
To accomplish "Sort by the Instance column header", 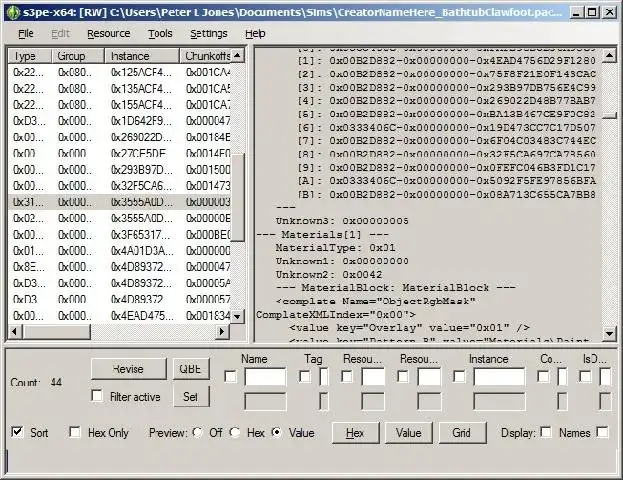I will (x=142, y=56).
